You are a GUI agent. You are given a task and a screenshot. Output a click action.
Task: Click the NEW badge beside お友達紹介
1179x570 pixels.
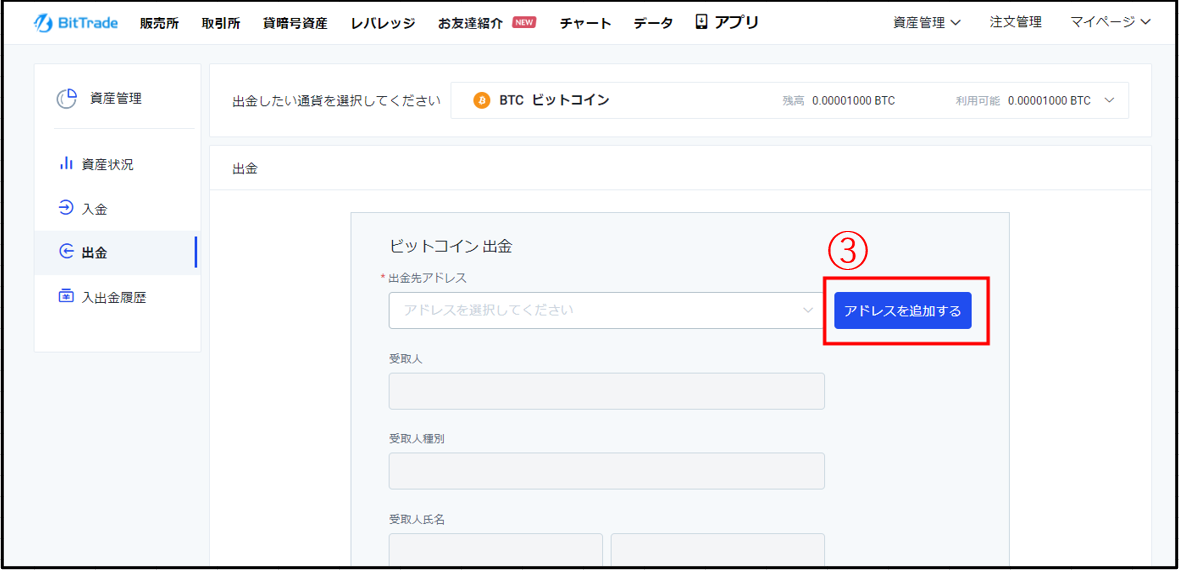tap(524, 22)
